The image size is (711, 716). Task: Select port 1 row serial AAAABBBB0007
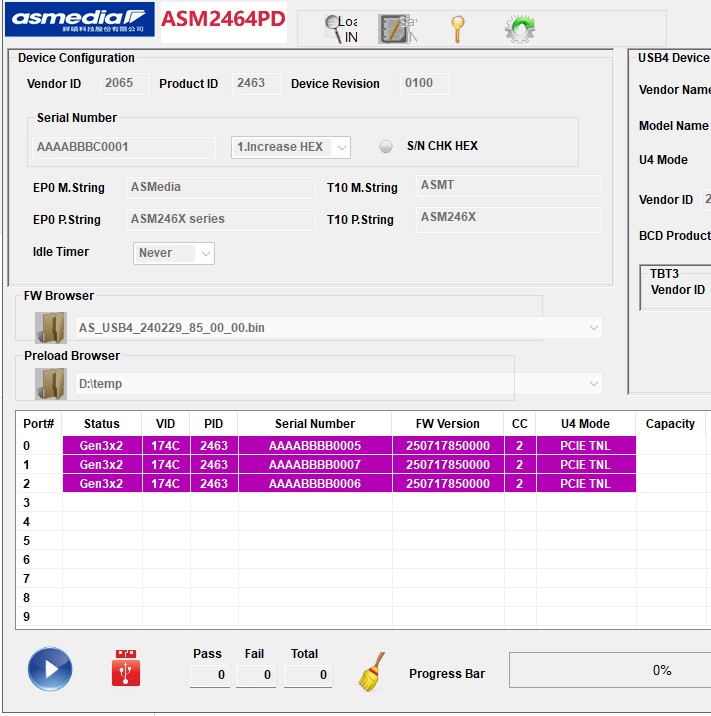315,465
